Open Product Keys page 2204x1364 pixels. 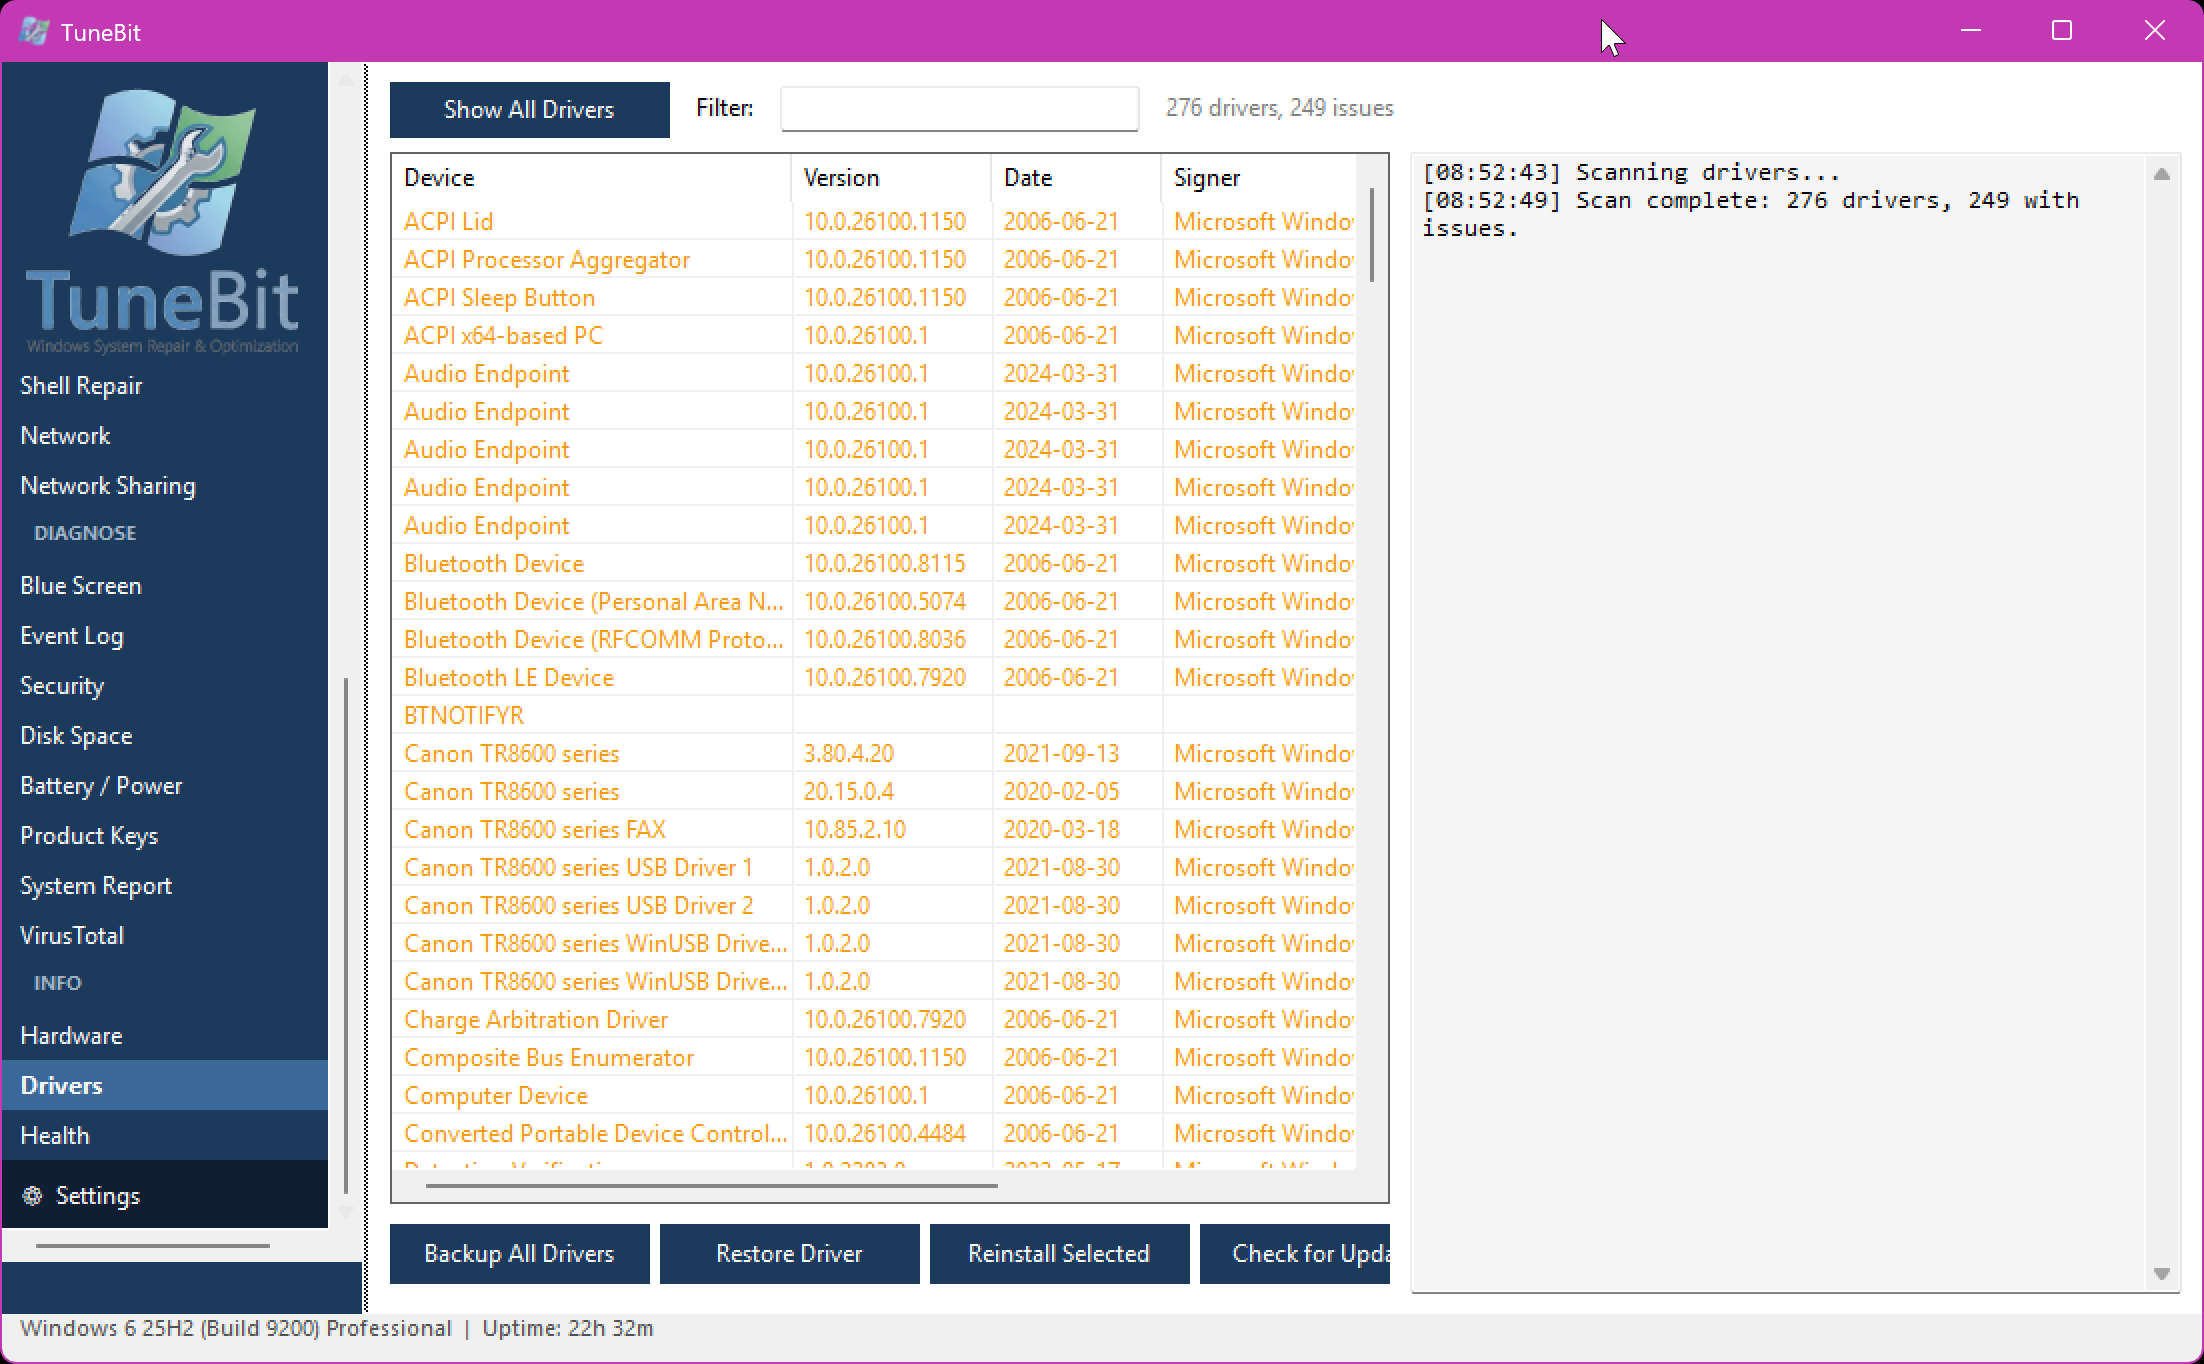(165, 835)
